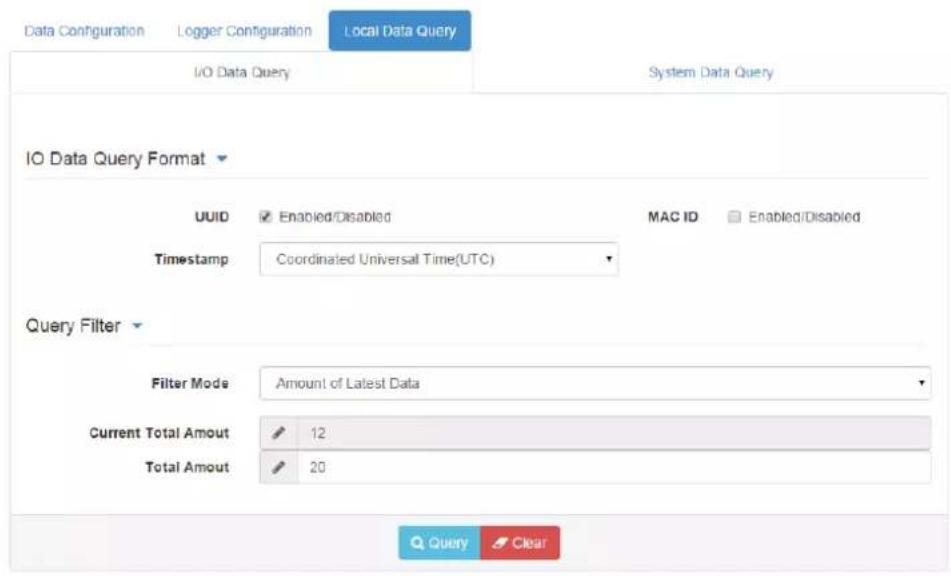Click the UUID label
Viewport: 951px width, 576px height.
tap(212, 216)
